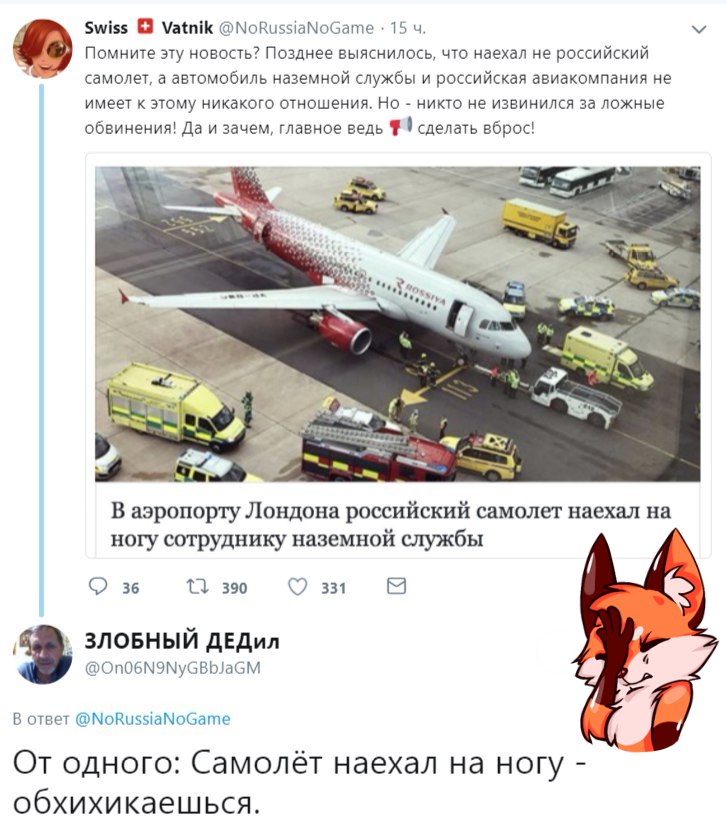Expand the tweet options chevron

[x=699, y=29]
